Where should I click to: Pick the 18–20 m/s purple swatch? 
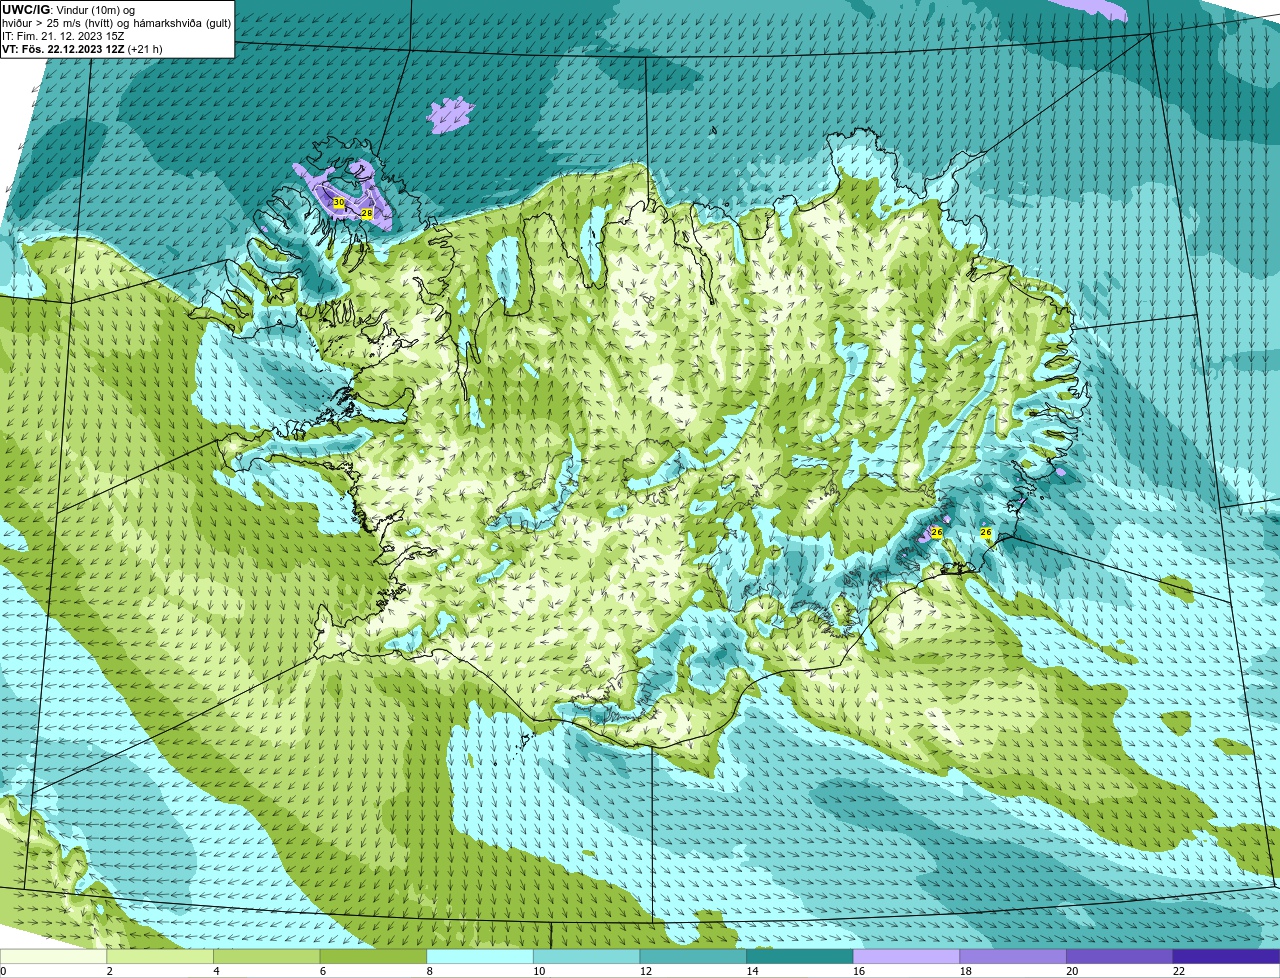tap(1013, 956)
